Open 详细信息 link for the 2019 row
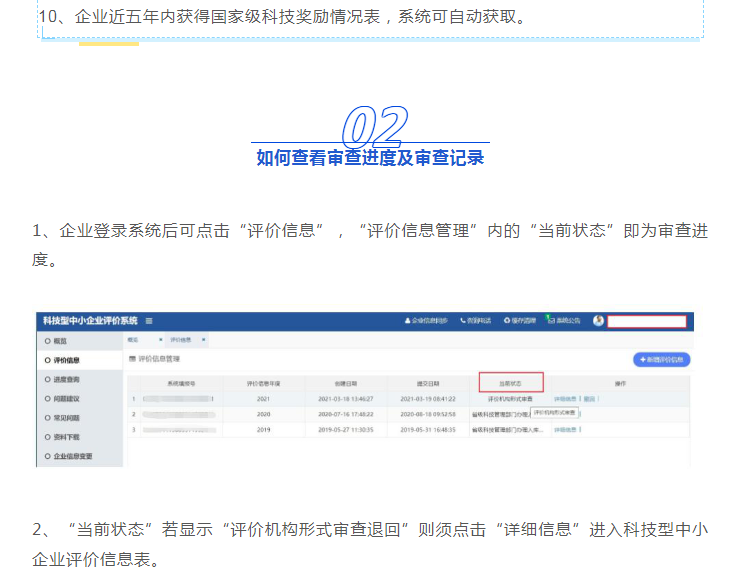This screenshot has width=735, height=585. tap(566, 429)
